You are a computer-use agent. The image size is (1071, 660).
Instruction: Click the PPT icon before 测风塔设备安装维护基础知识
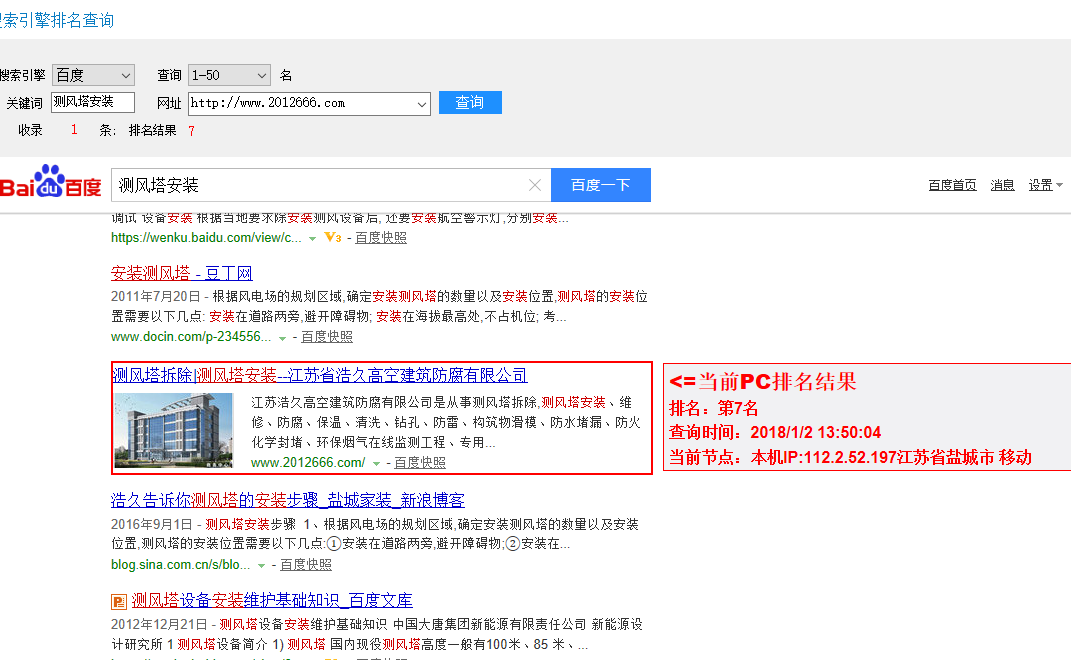pyautogui.click(x=118, y=601)
